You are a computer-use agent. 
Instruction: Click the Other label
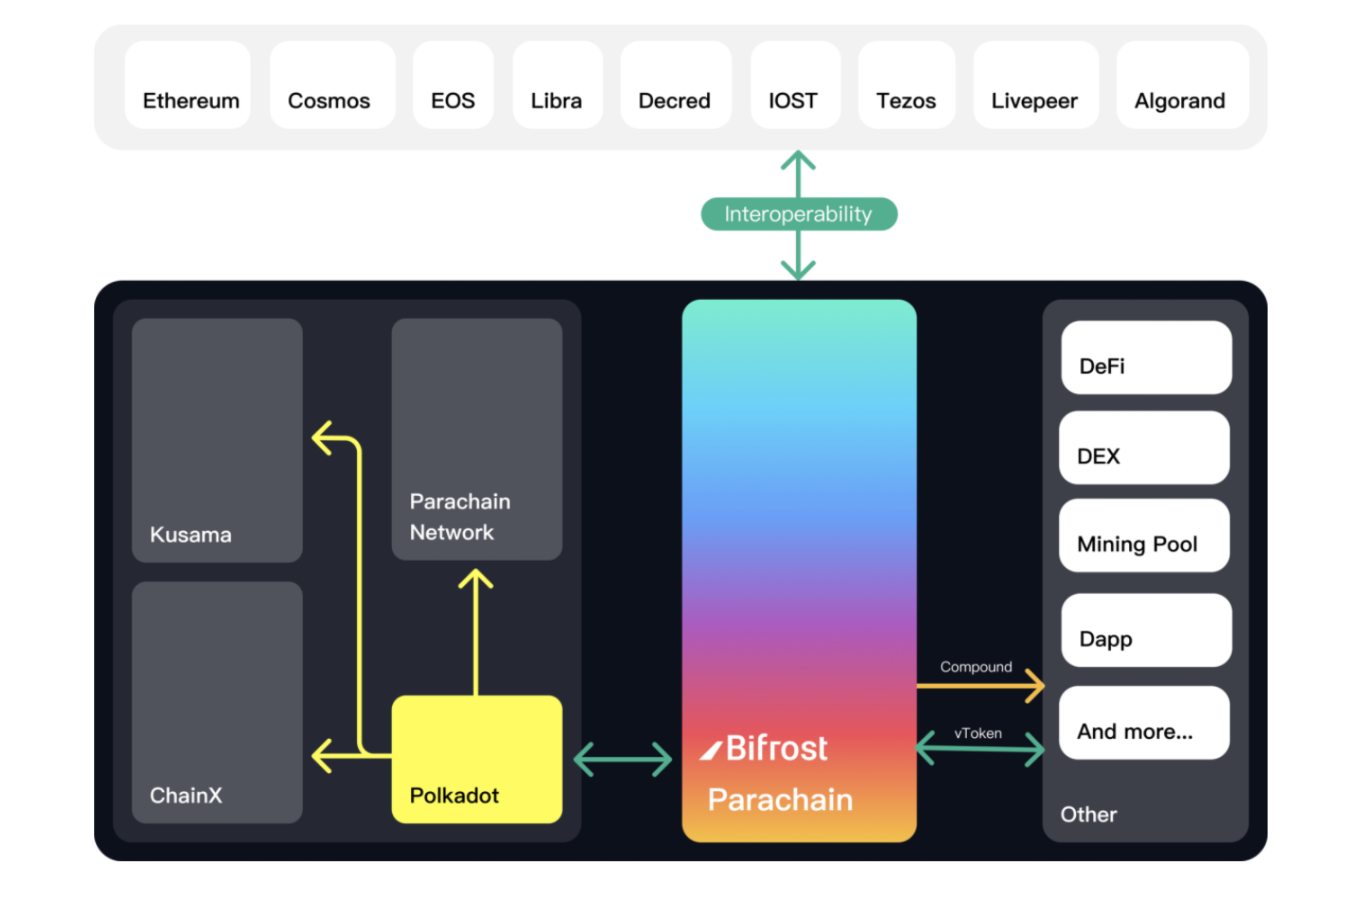click(1089, 814)
